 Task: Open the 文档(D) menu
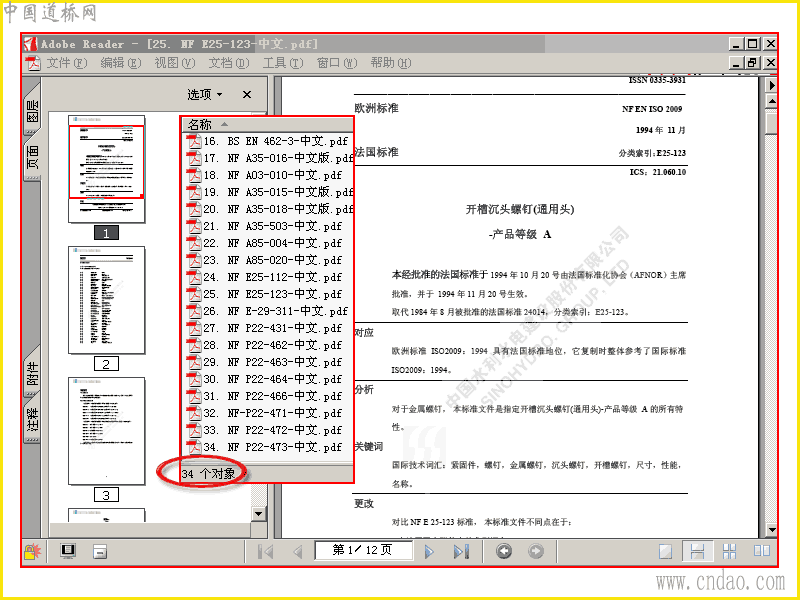(229, 63)
